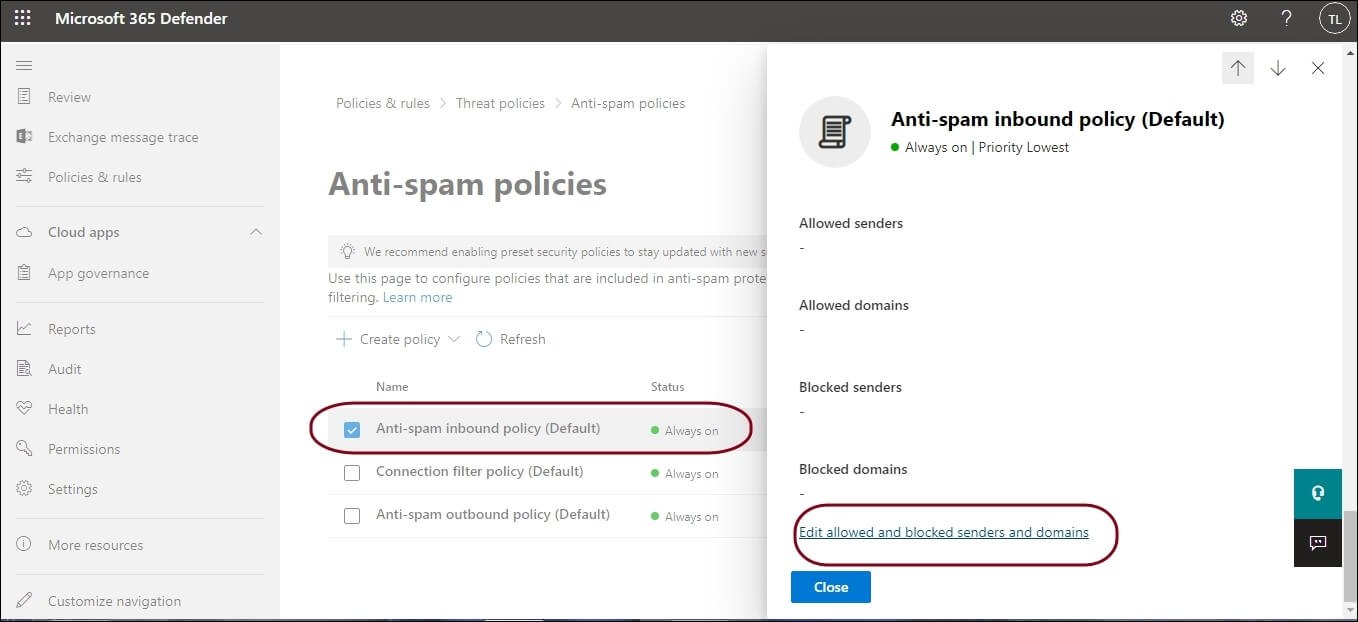Click the blue Close button
This screenshot has height=622, width=1358.
tap(831, 587)
